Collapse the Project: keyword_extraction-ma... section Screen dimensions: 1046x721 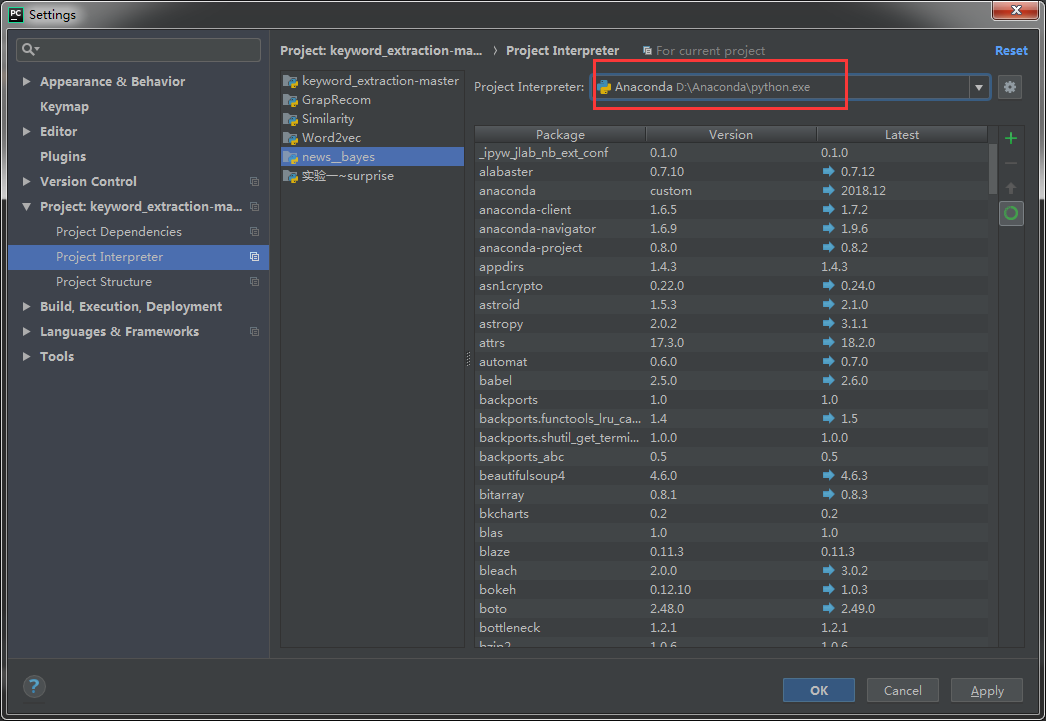click(27, 207)
